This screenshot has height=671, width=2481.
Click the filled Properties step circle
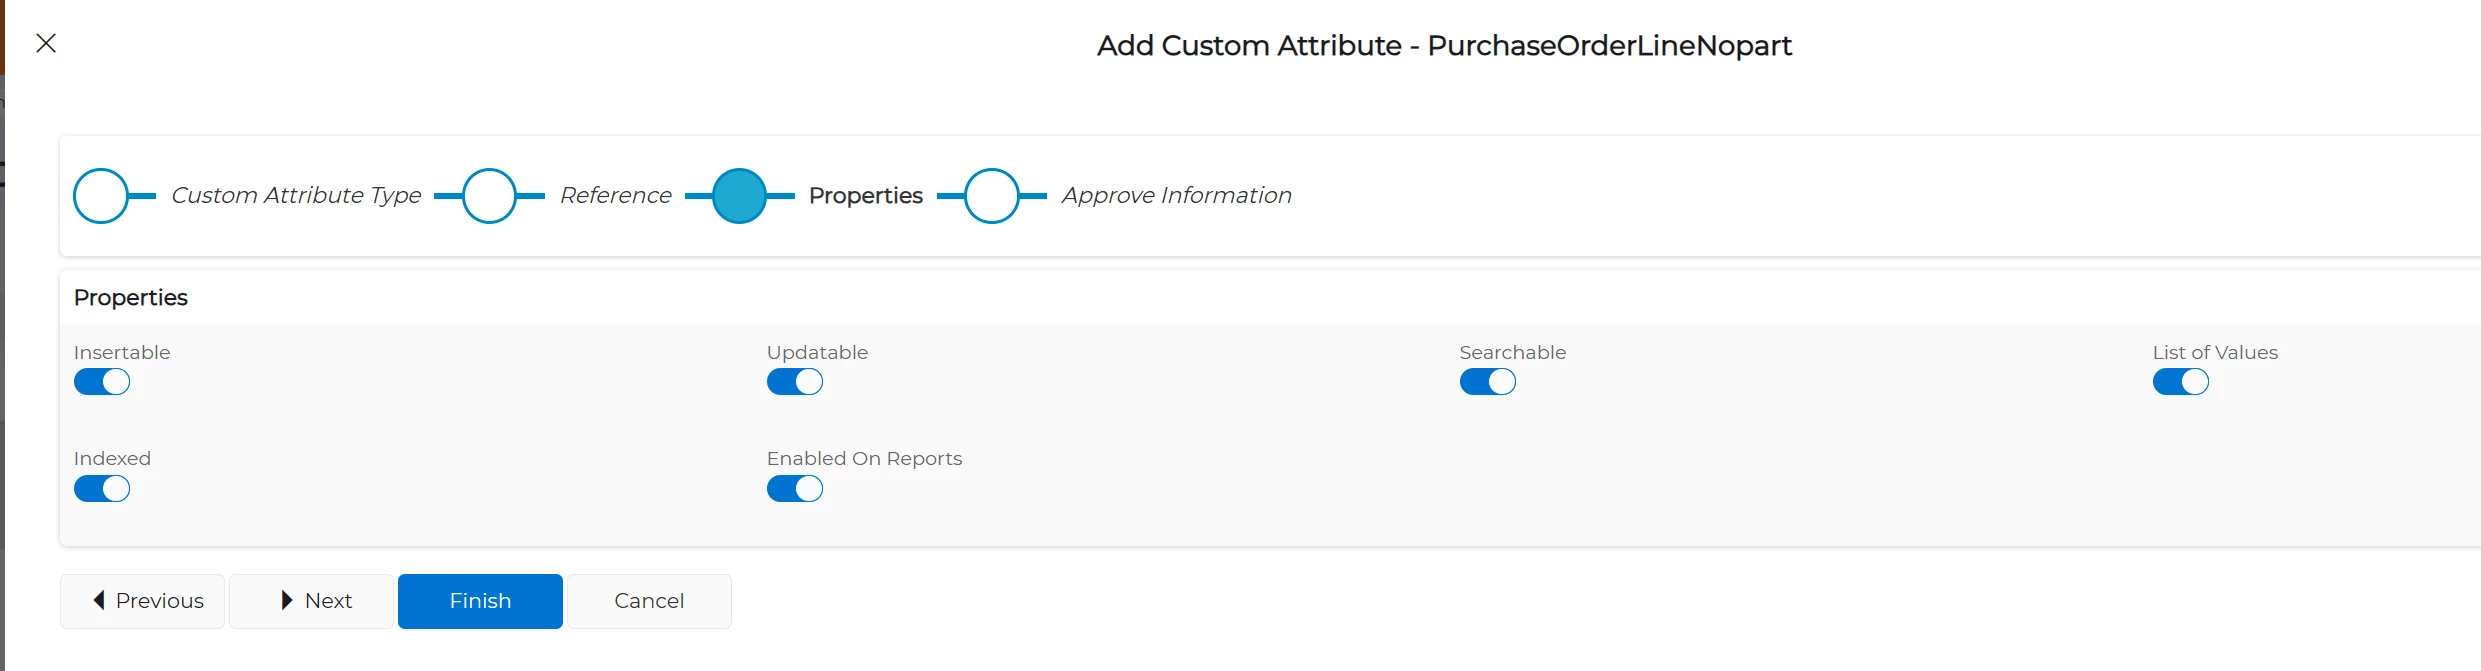(739, 196)
